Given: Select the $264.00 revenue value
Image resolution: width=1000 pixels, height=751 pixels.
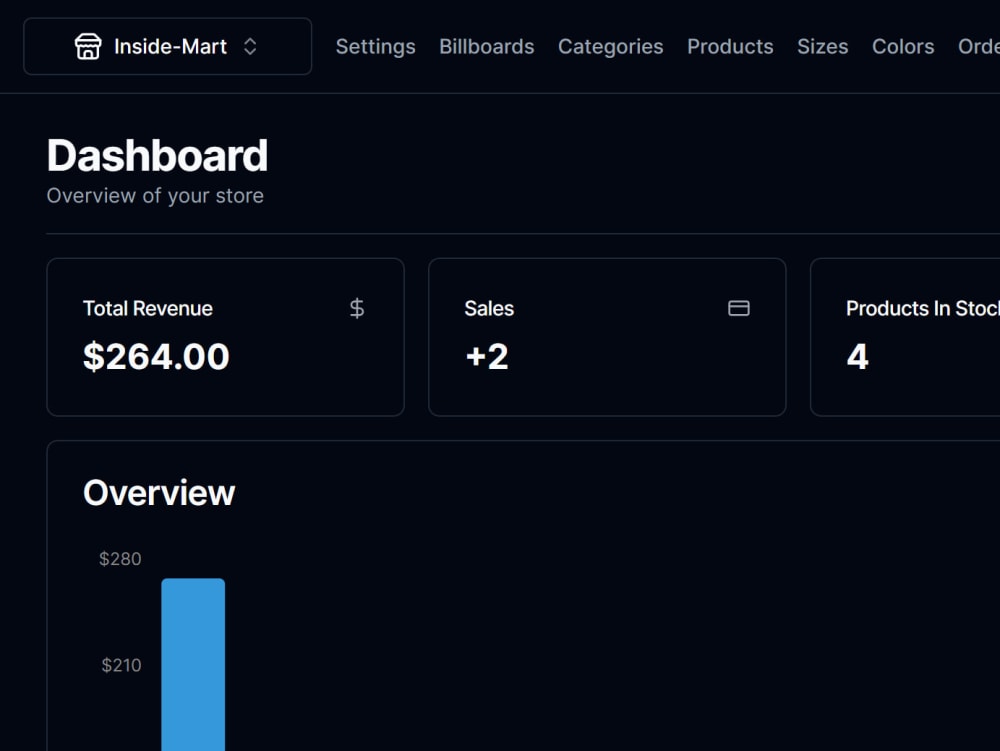Looking at the screenshot, I should (x=156, y=356).
